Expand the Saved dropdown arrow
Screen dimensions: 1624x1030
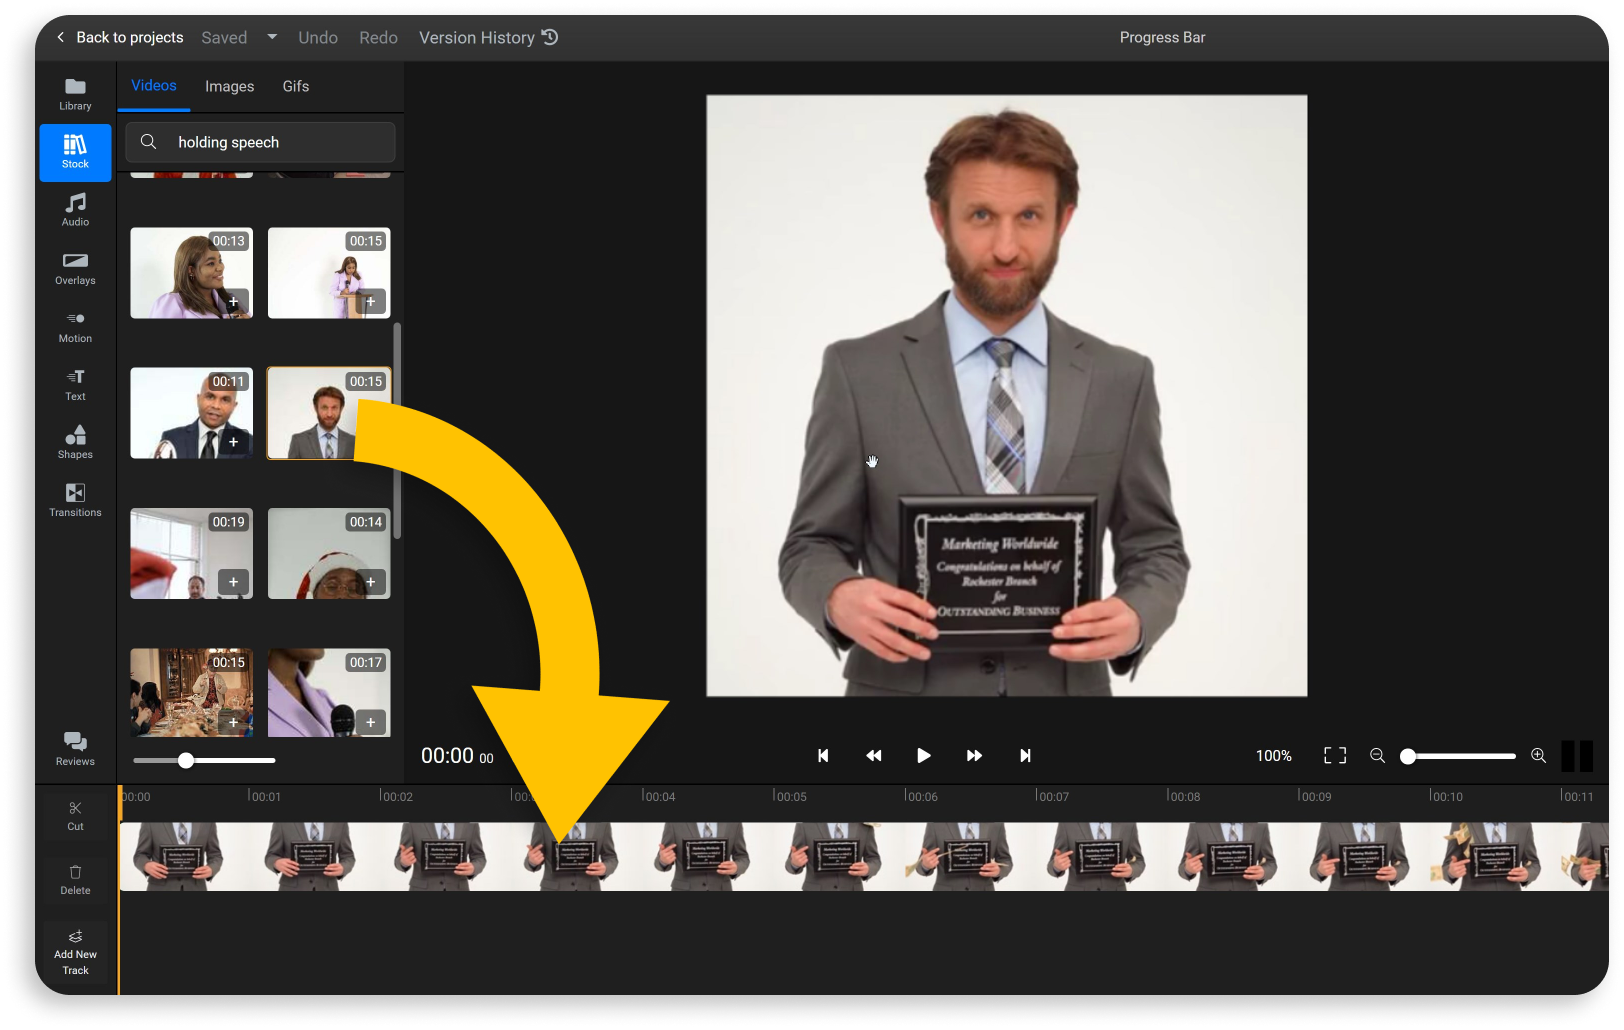[272, 37]
